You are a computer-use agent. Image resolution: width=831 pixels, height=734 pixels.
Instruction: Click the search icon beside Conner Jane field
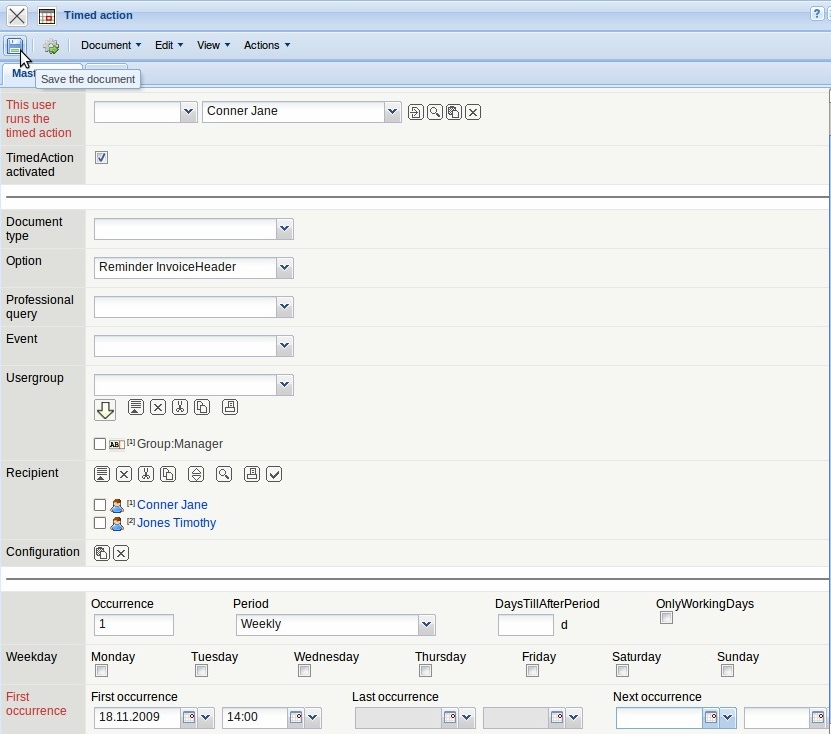pos(435,112)
